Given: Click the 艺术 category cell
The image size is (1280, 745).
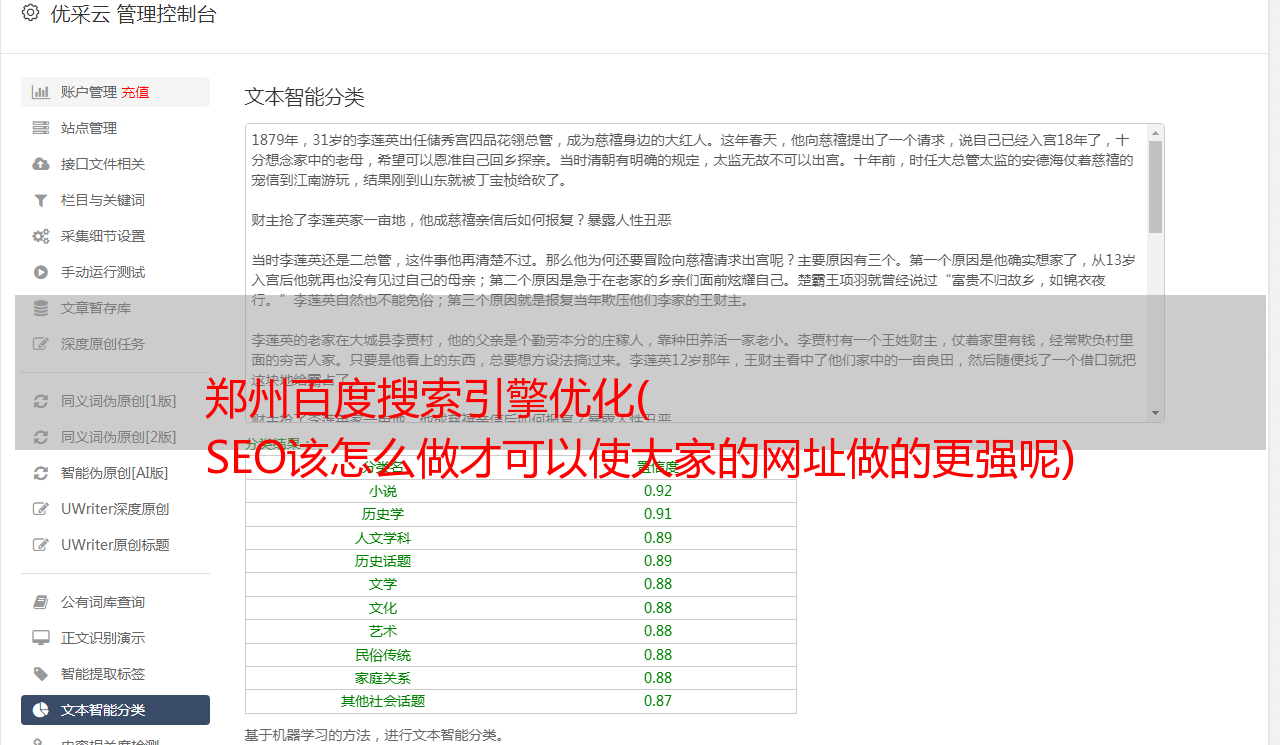Looking at the screenshot, I should pos(383,631).
